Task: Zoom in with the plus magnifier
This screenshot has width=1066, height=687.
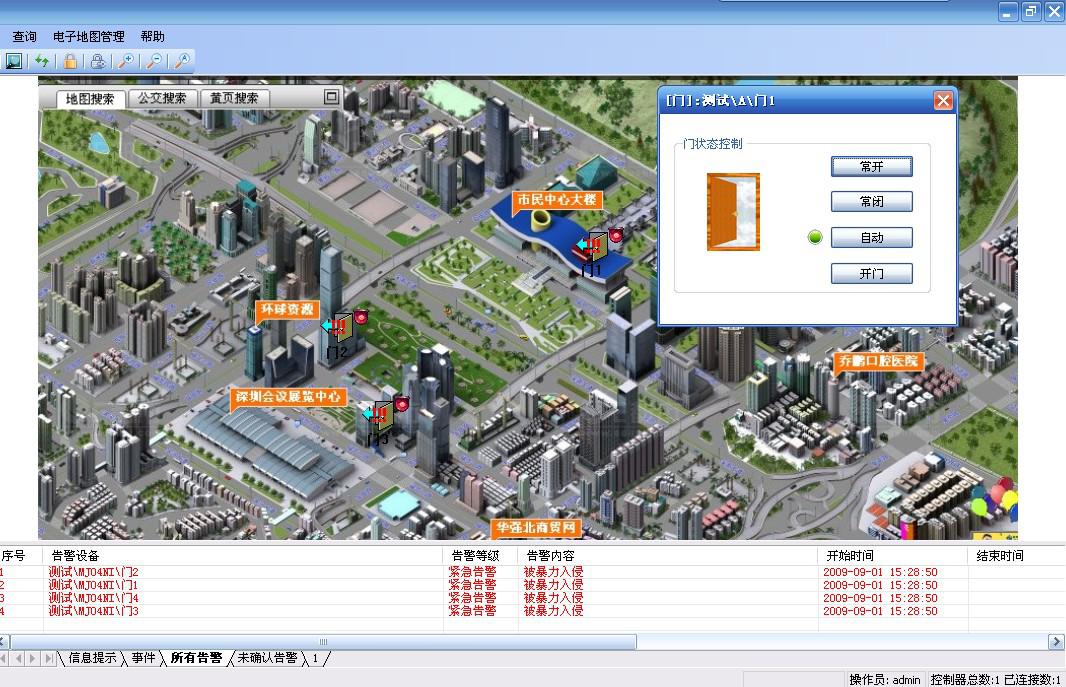Action: coord(126,61)
